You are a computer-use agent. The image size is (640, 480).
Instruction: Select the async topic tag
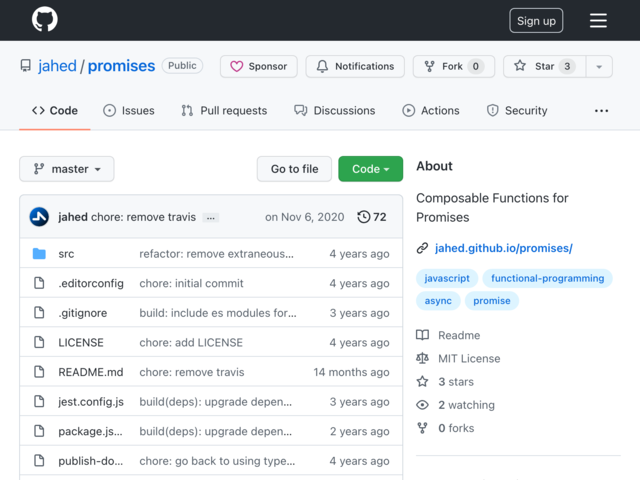pos(438,301)
